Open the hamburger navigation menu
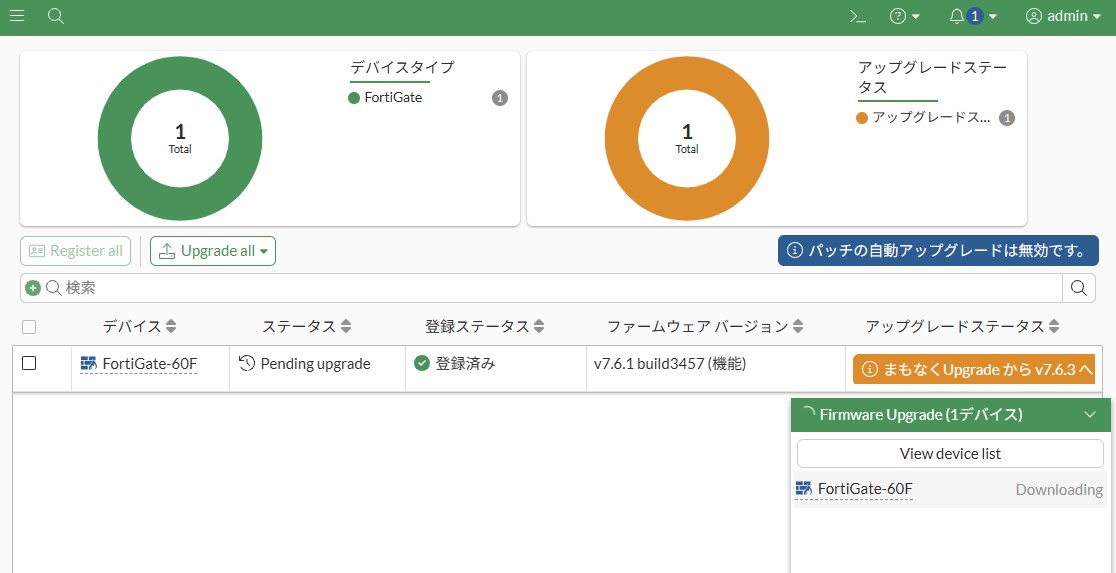This screenshot has height=573, width=1116. [x=17, y=16]
